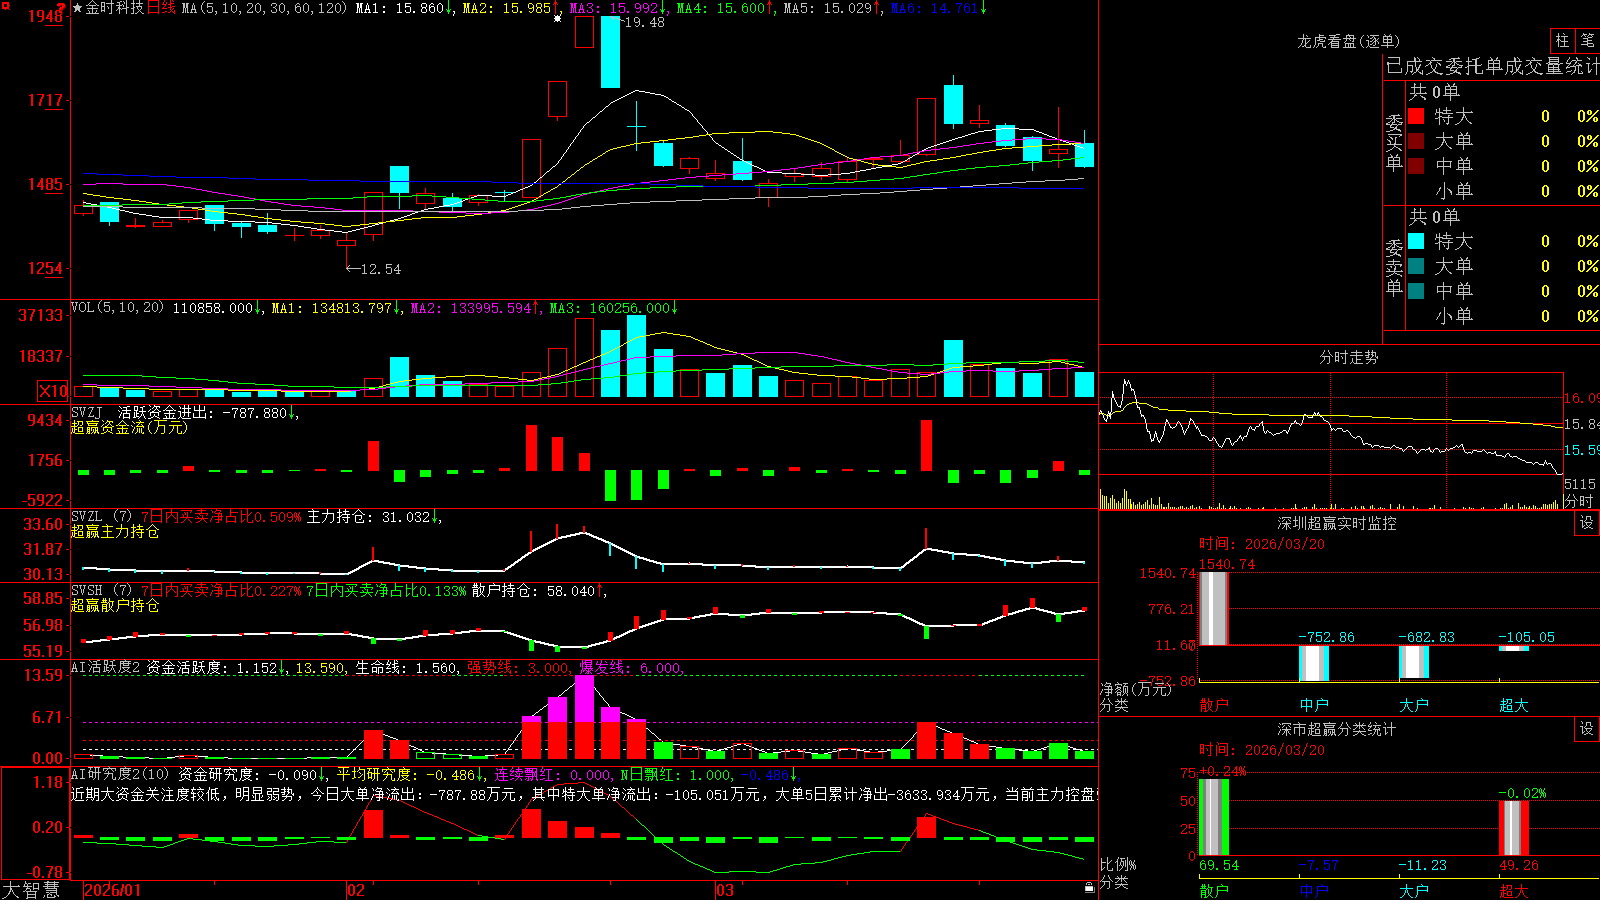Click the 超赢散户持仓 label

coord(115,605)
